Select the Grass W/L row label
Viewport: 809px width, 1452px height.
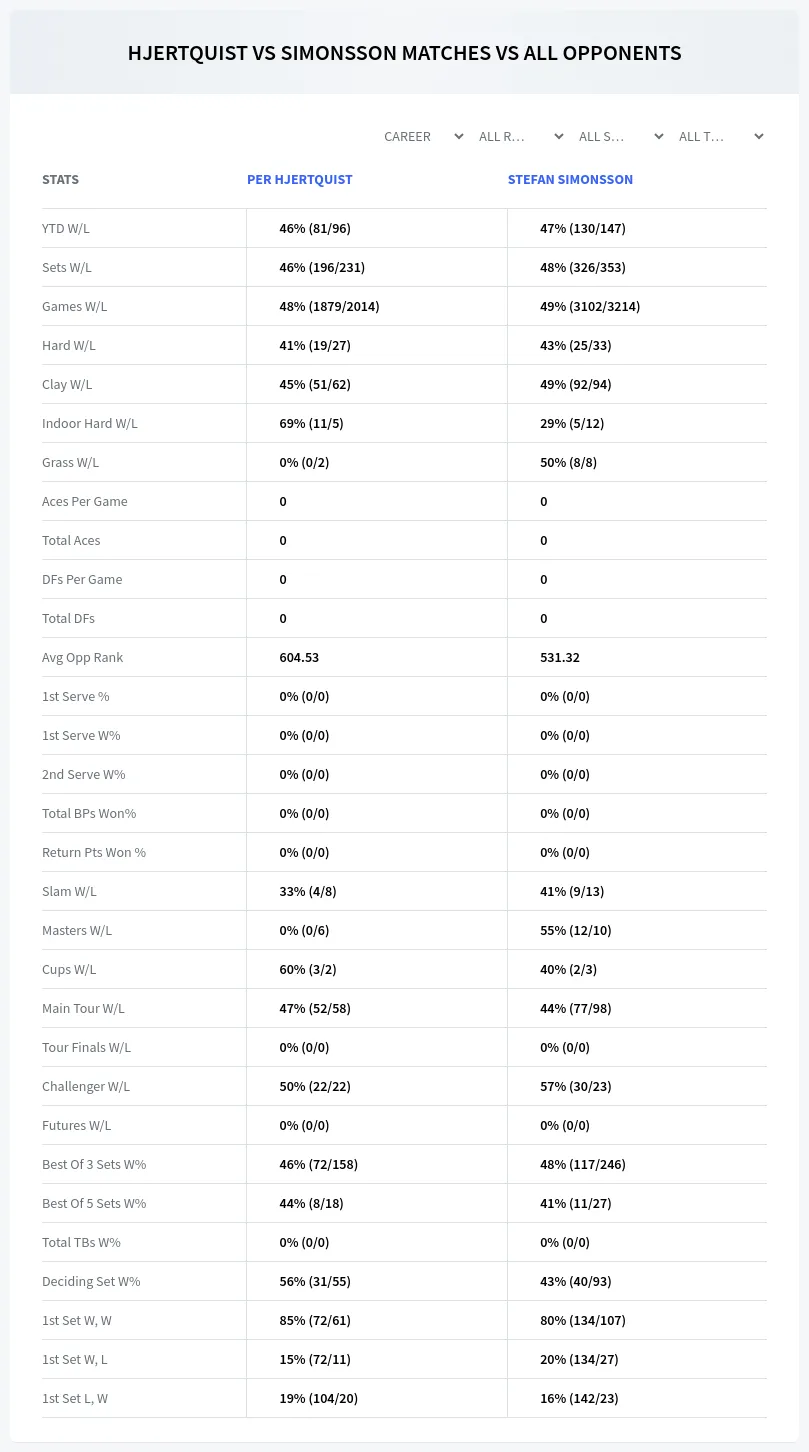point(70,462)
